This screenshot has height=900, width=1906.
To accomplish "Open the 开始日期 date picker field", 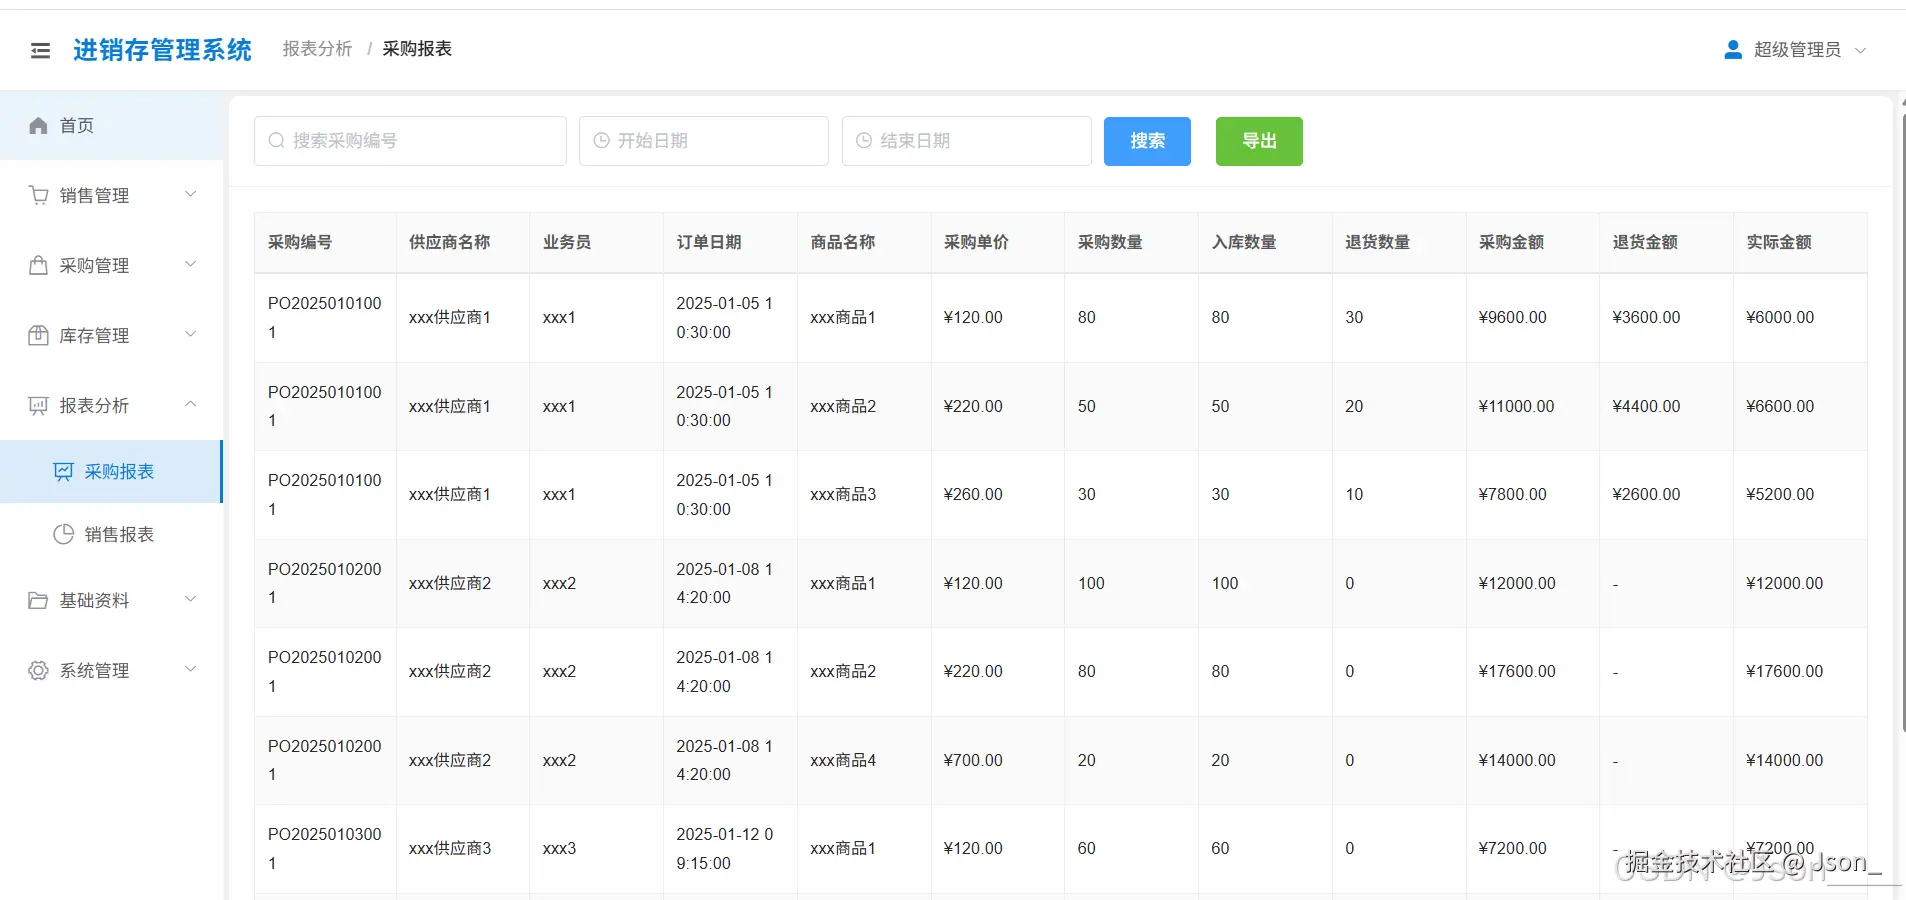I will (704, 141).
